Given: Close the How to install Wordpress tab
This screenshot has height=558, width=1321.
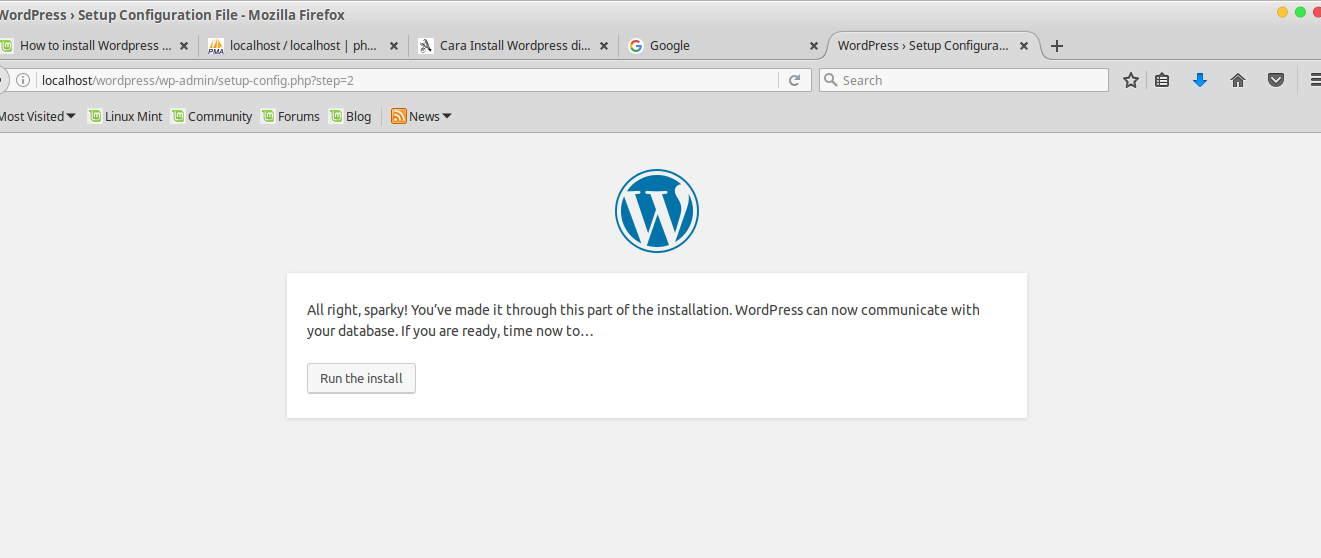Looking at the screenshot, I should pyautogui.click(x=184, y=46).
